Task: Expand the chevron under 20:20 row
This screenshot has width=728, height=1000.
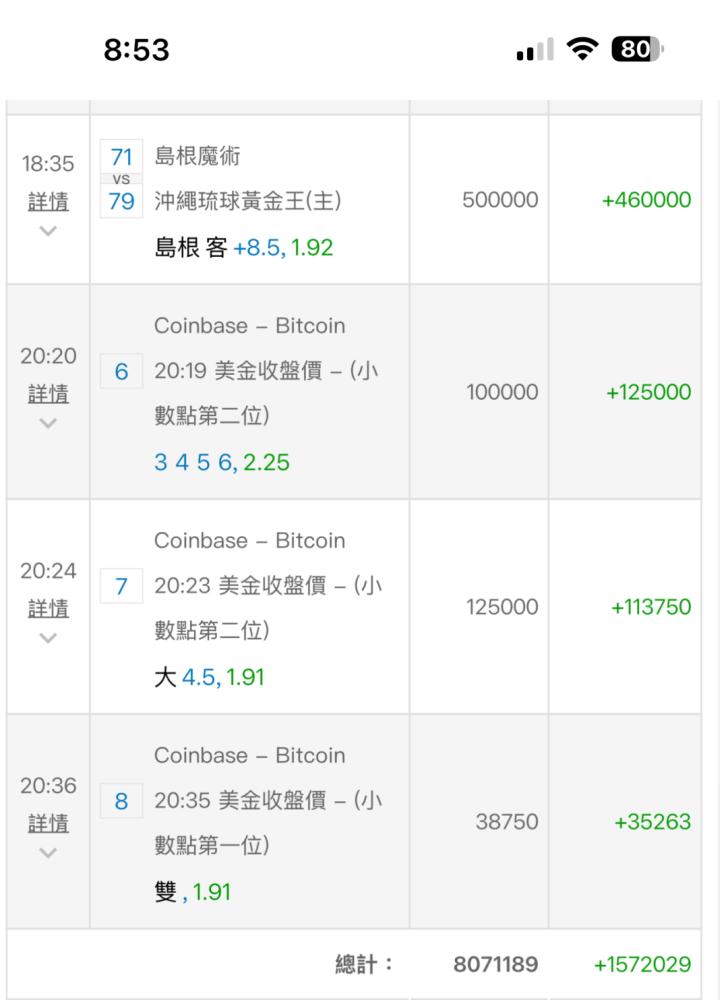Action: [x=48, y=423]
